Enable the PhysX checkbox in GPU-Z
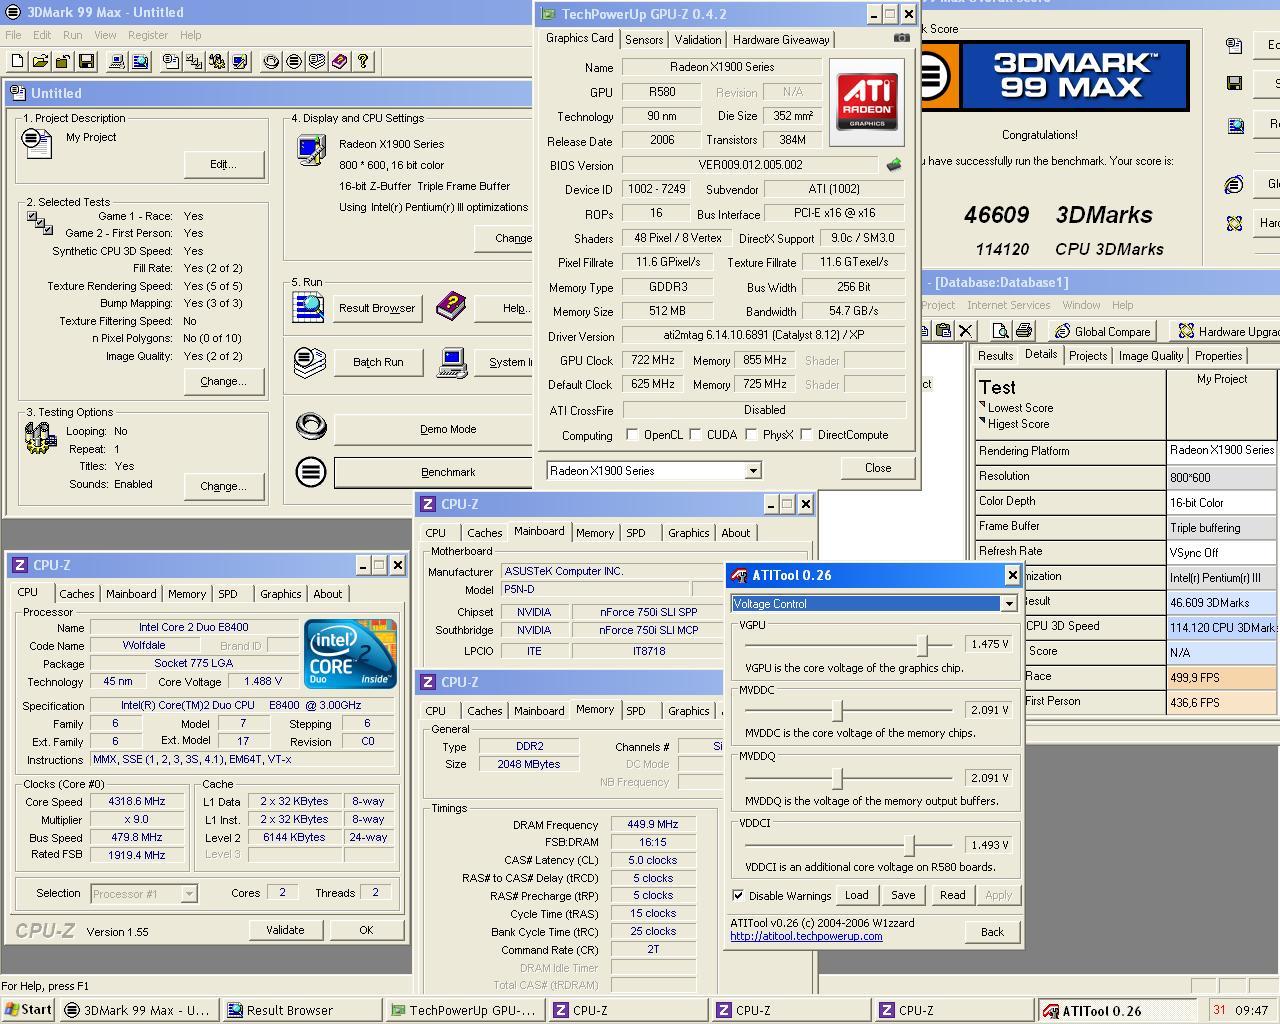1280x1024 pixels. (750, 435)
